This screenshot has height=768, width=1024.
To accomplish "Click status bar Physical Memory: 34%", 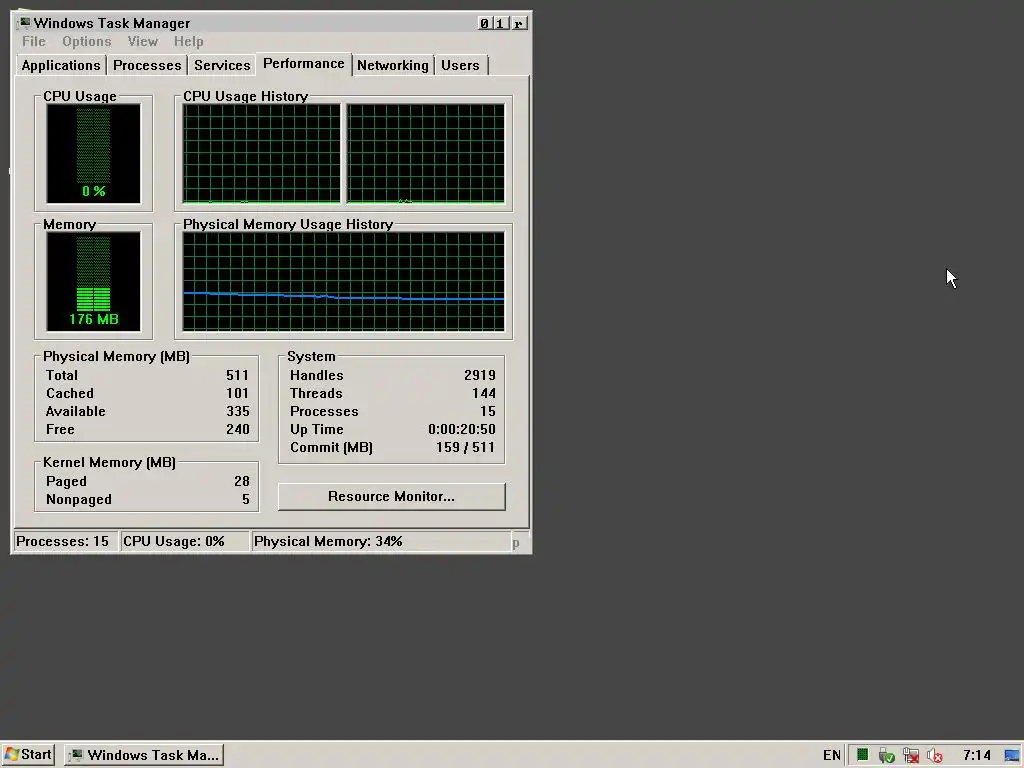I will coord(381,541).
